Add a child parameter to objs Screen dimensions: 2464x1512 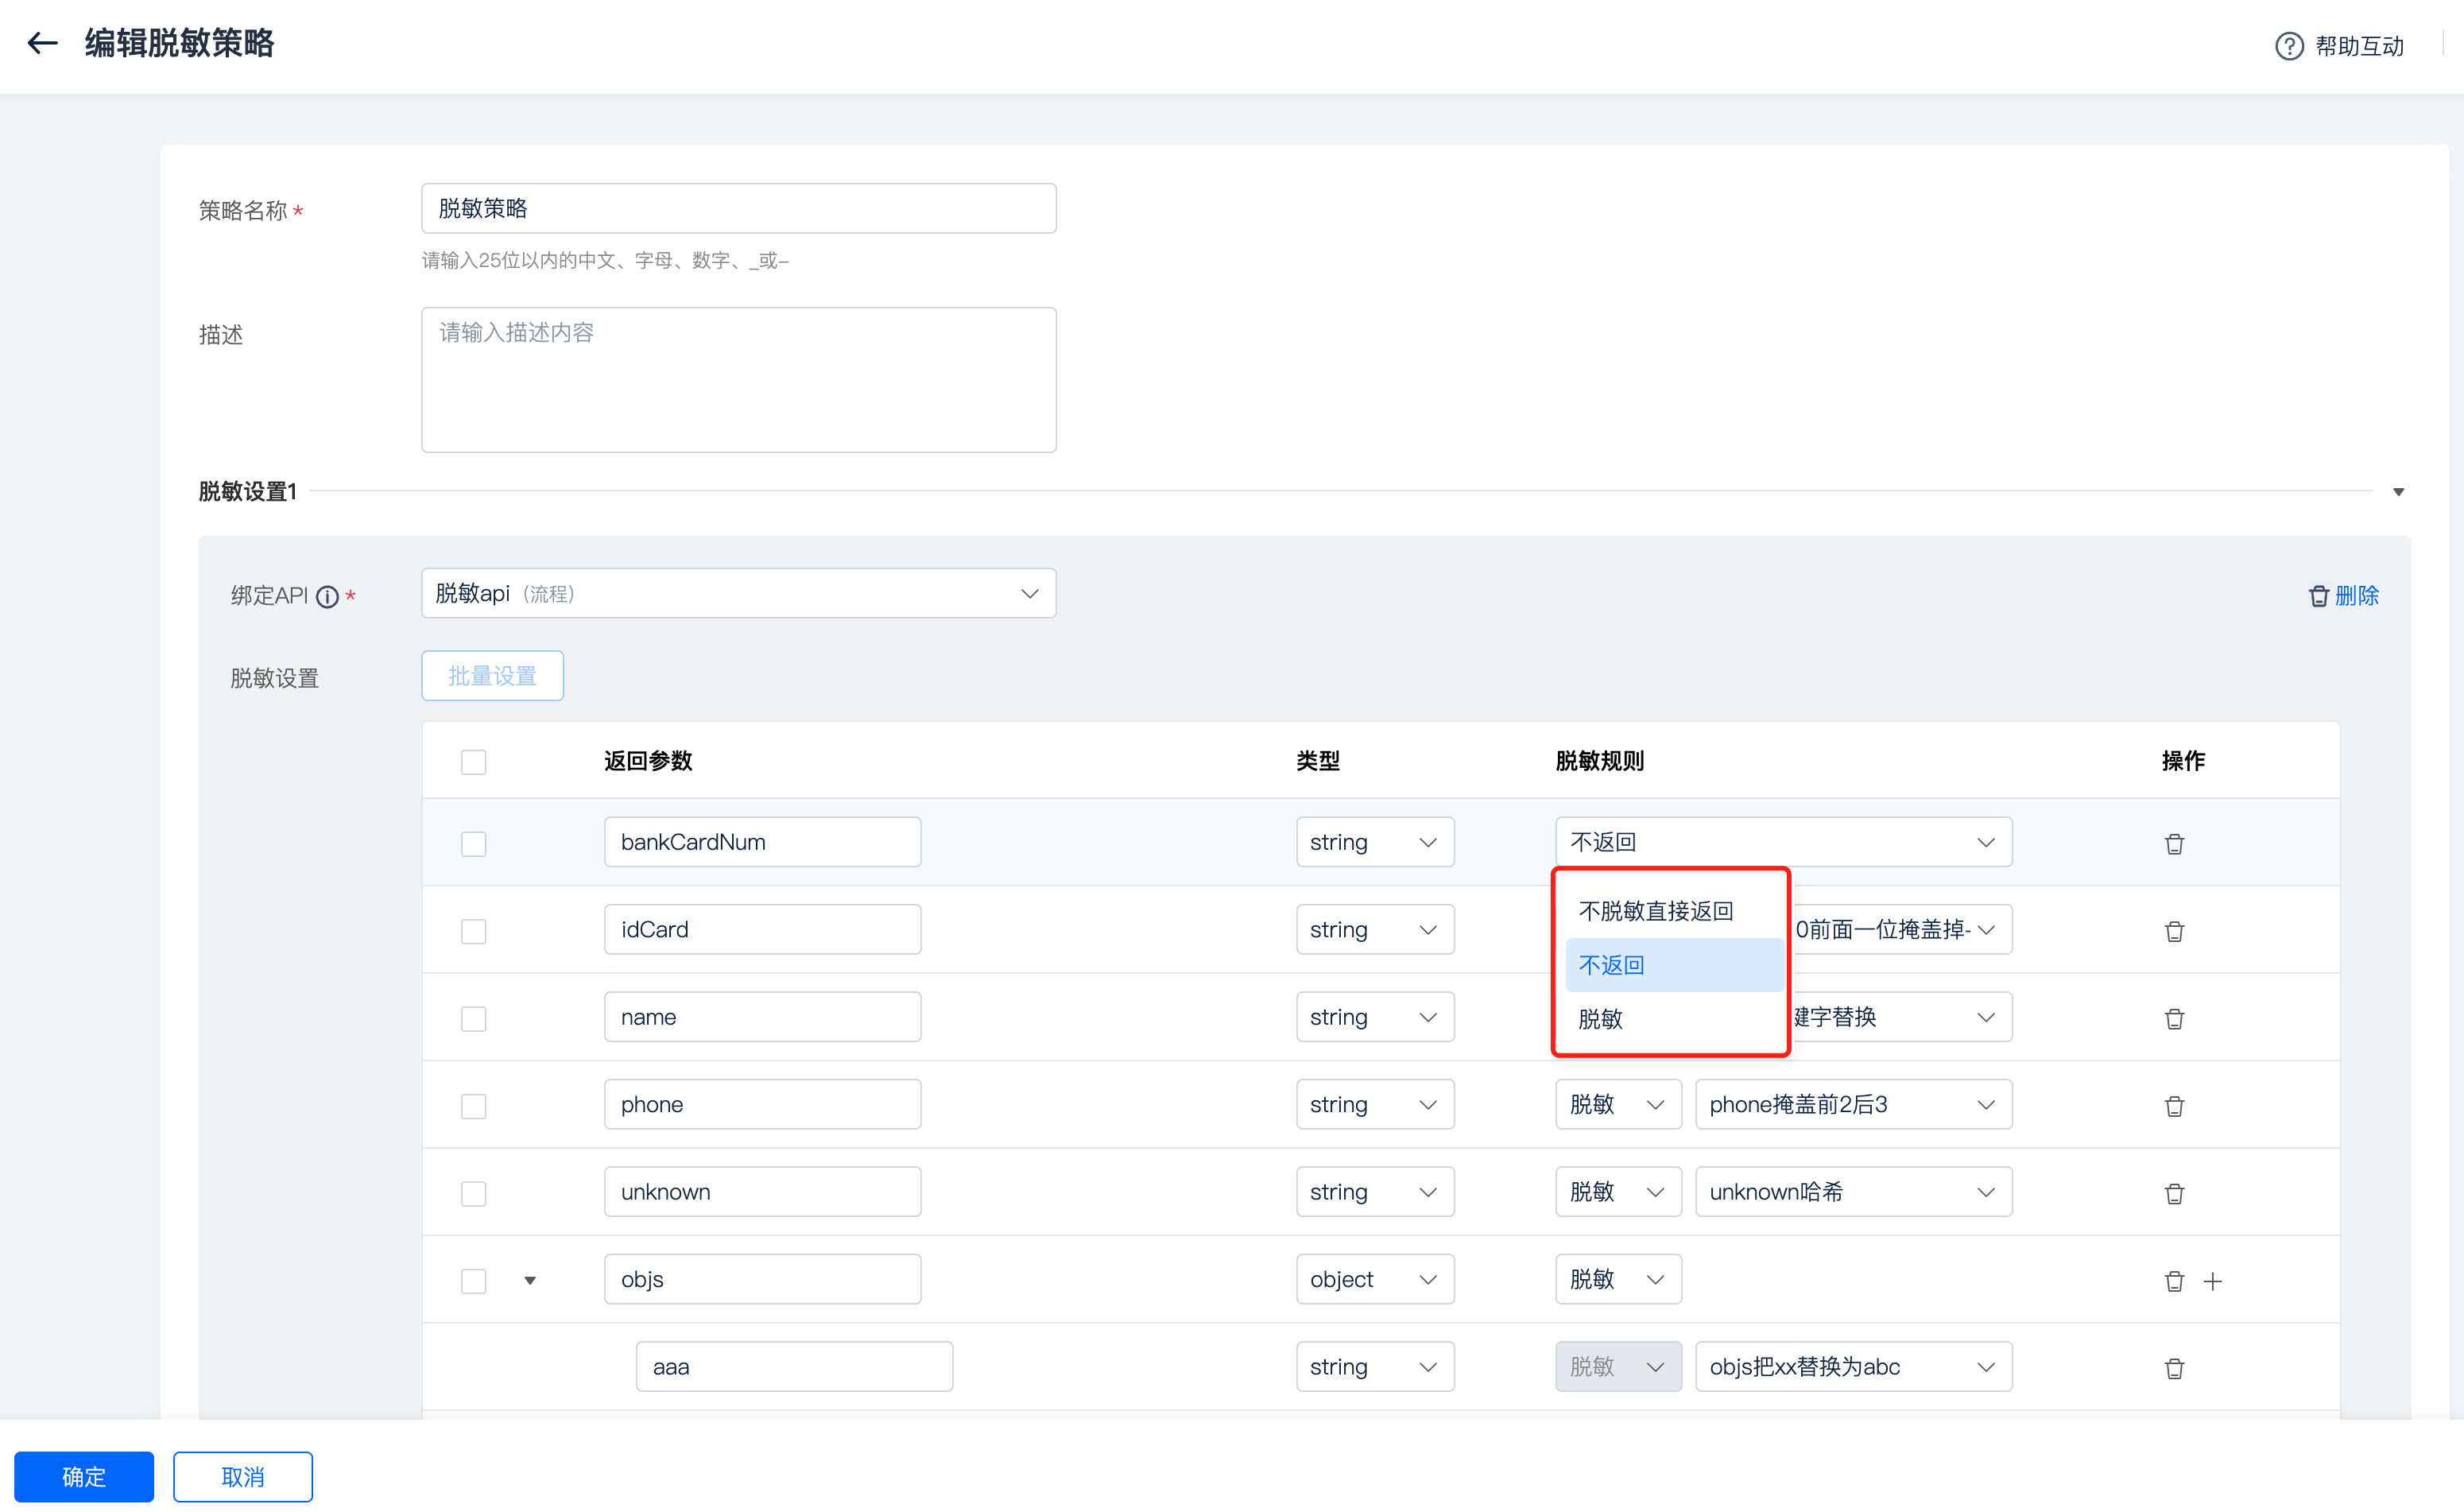[x=2213, y=1281]
